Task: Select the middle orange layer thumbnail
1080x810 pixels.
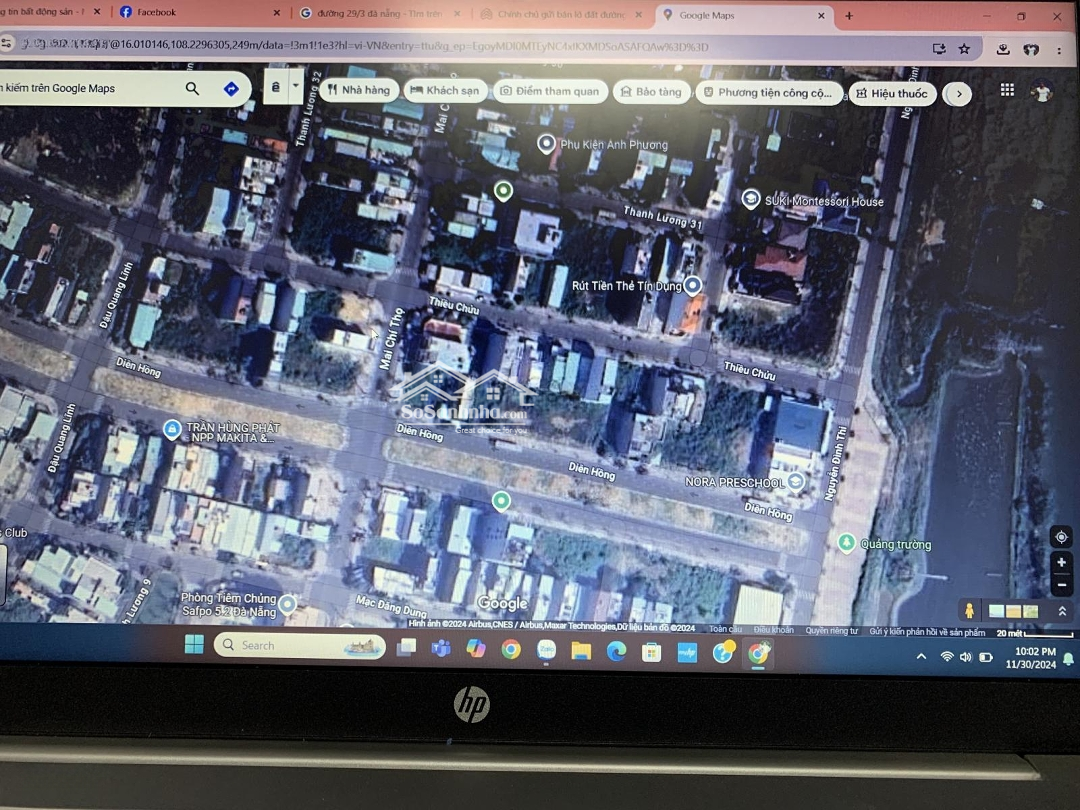Action: click(1012, 610)
